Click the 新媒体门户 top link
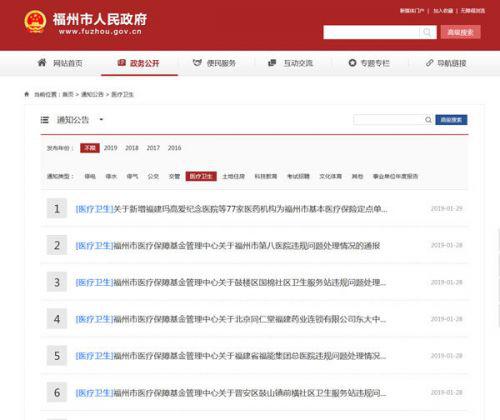 pos(412,11)
